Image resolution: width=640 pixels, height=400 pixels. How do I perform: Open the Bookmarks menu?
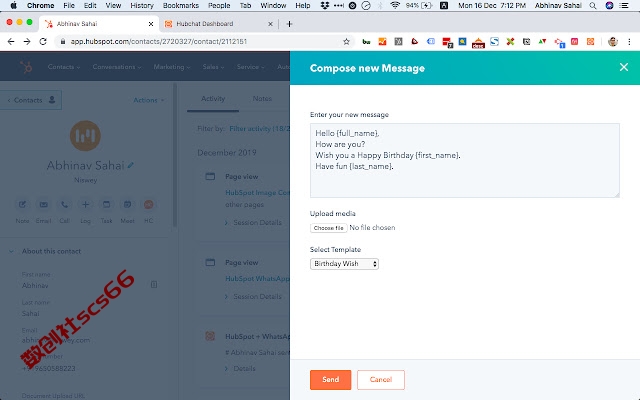180,6
